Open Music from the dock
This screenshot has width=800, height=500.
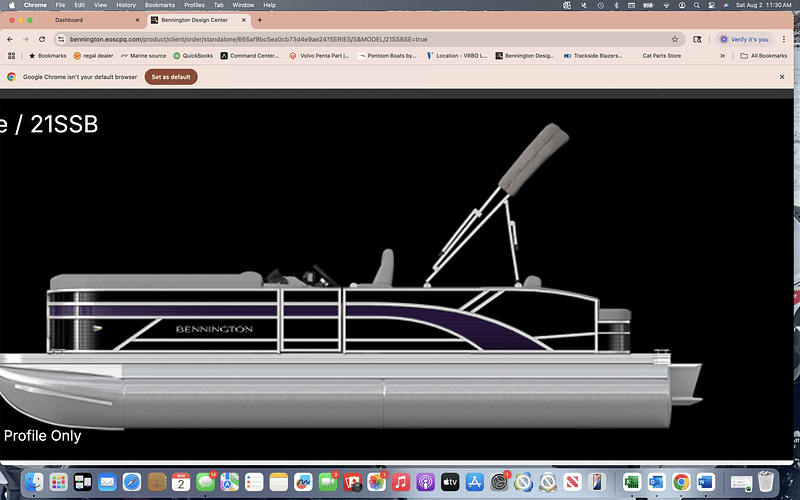point(401,482)
